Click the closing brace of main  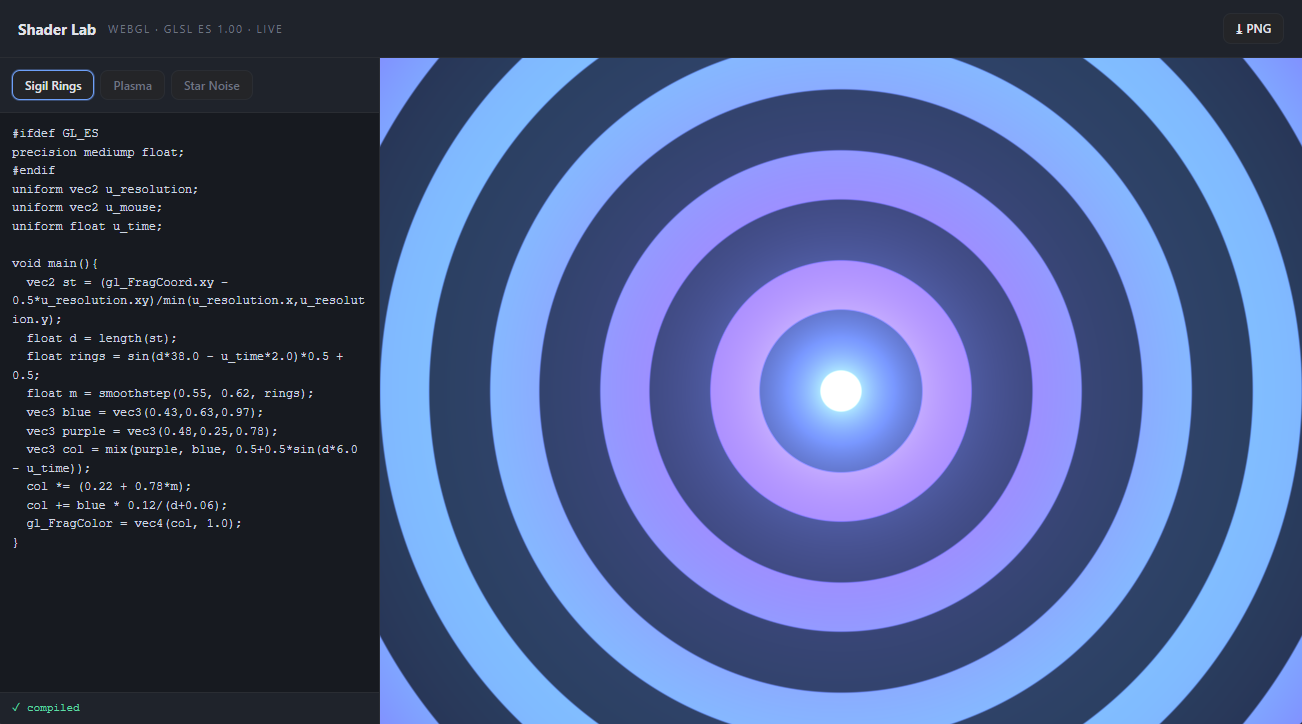click(15, 543)
